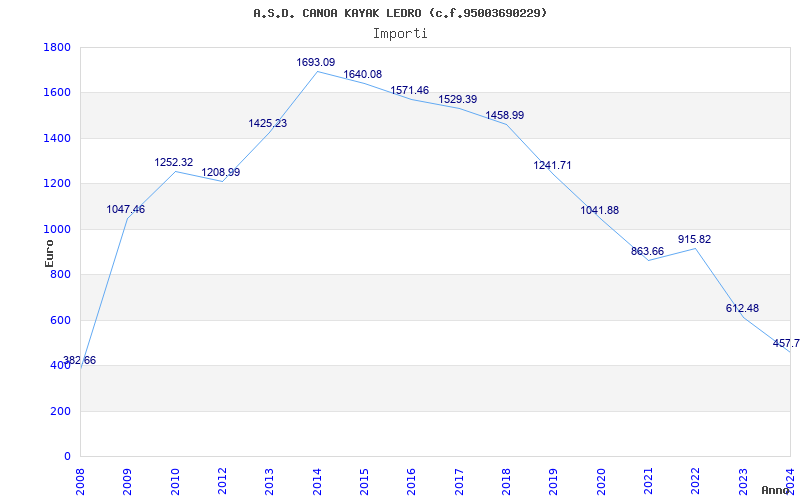Click the y-axis tick 1400
The image size is (800, 500).
[x=57, y=138]
